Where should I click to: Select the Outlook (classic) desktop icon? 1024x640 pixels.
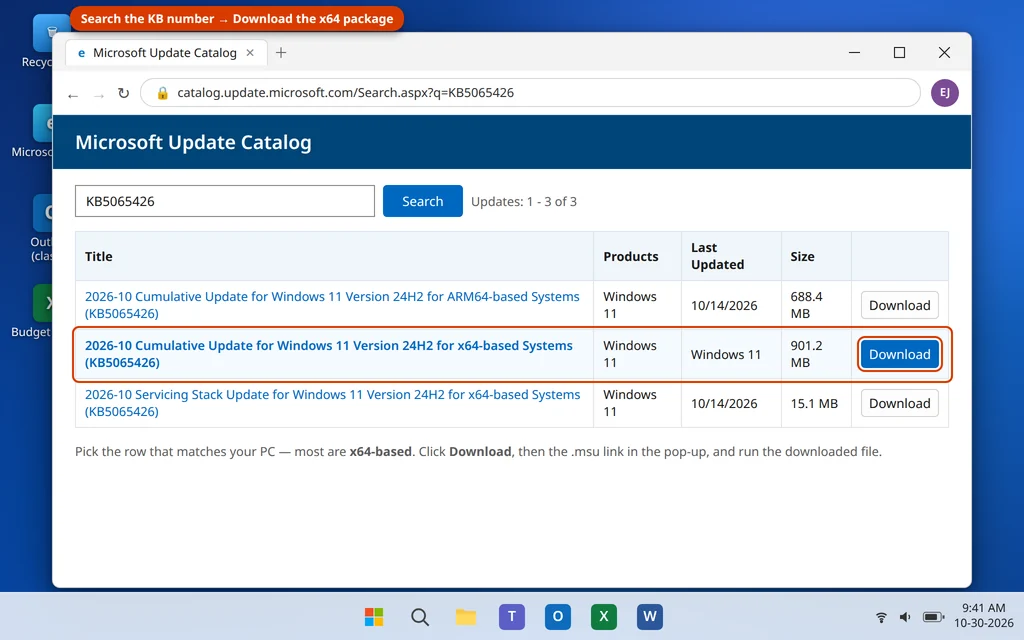point(42,229)
